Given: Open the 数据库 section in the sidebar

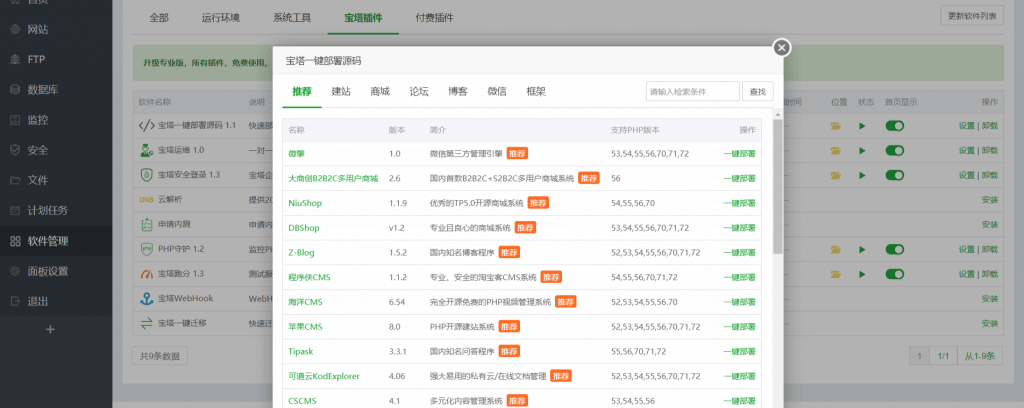Looking at the screenshot, I should coord(41,90).
